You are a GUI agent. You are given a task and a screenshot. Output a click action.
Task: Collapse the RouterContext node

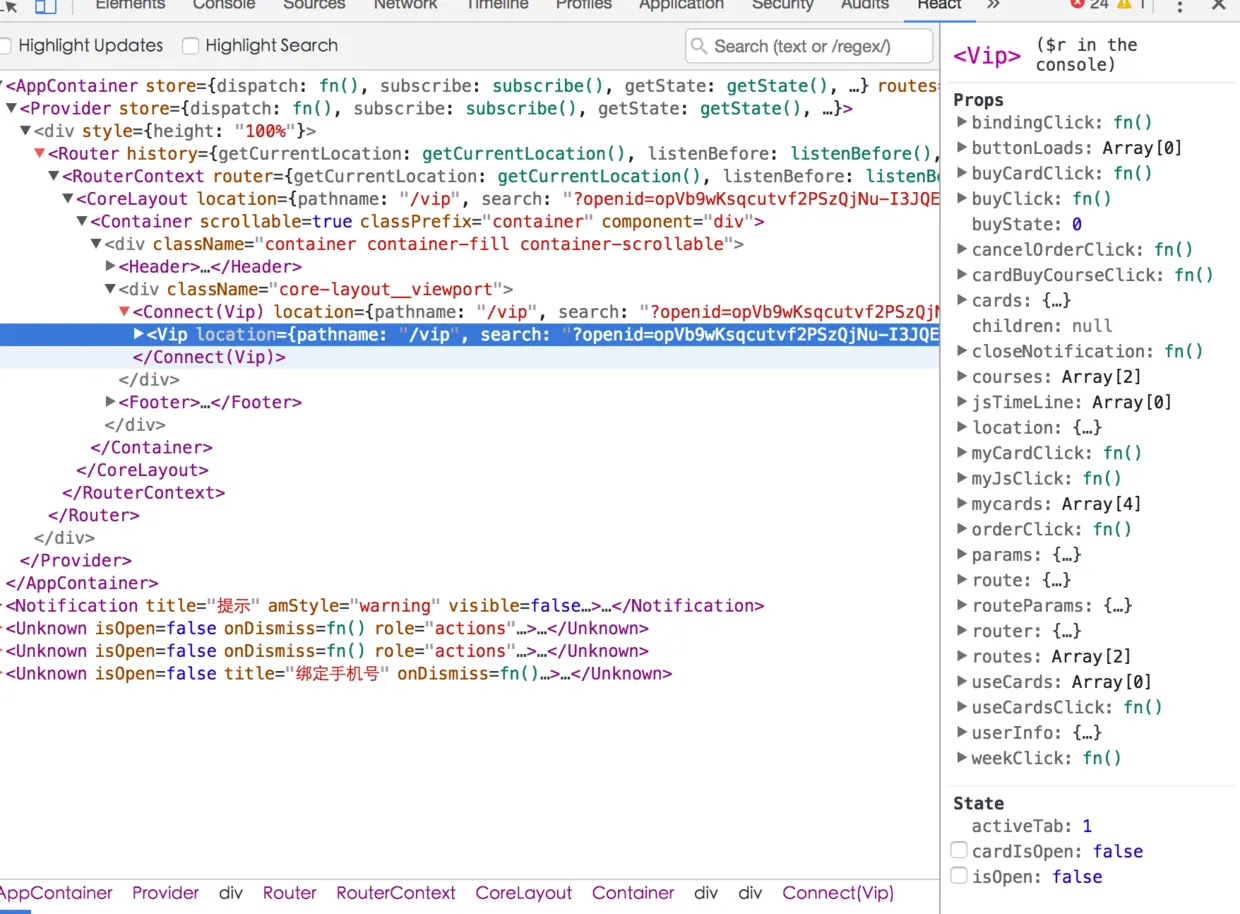tap(54, 177)
